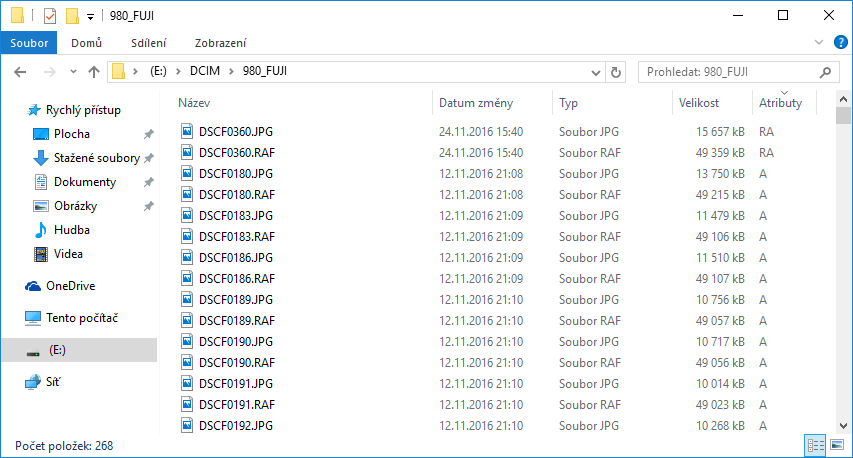The width and height of the screenshot is (853, 458).
Task: Select file name DSCF0190.JPG
Action: 236,342
